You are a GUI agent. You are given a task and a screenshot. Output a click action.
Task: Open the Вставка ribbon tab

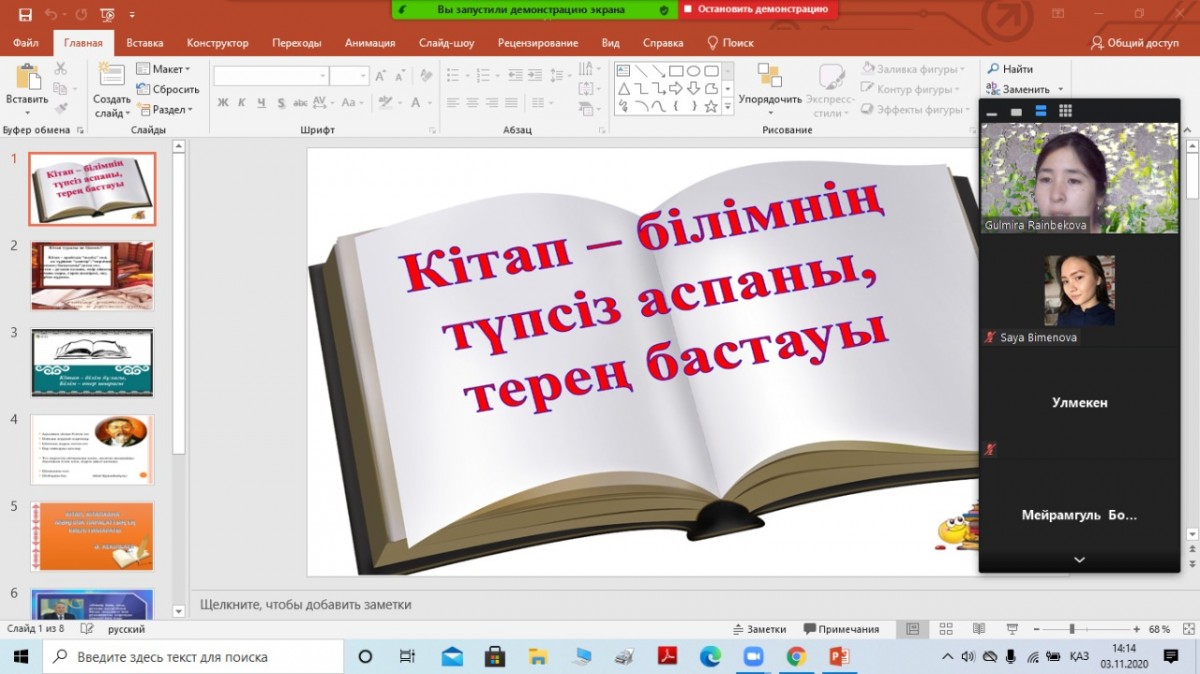[x=145, y=43]
